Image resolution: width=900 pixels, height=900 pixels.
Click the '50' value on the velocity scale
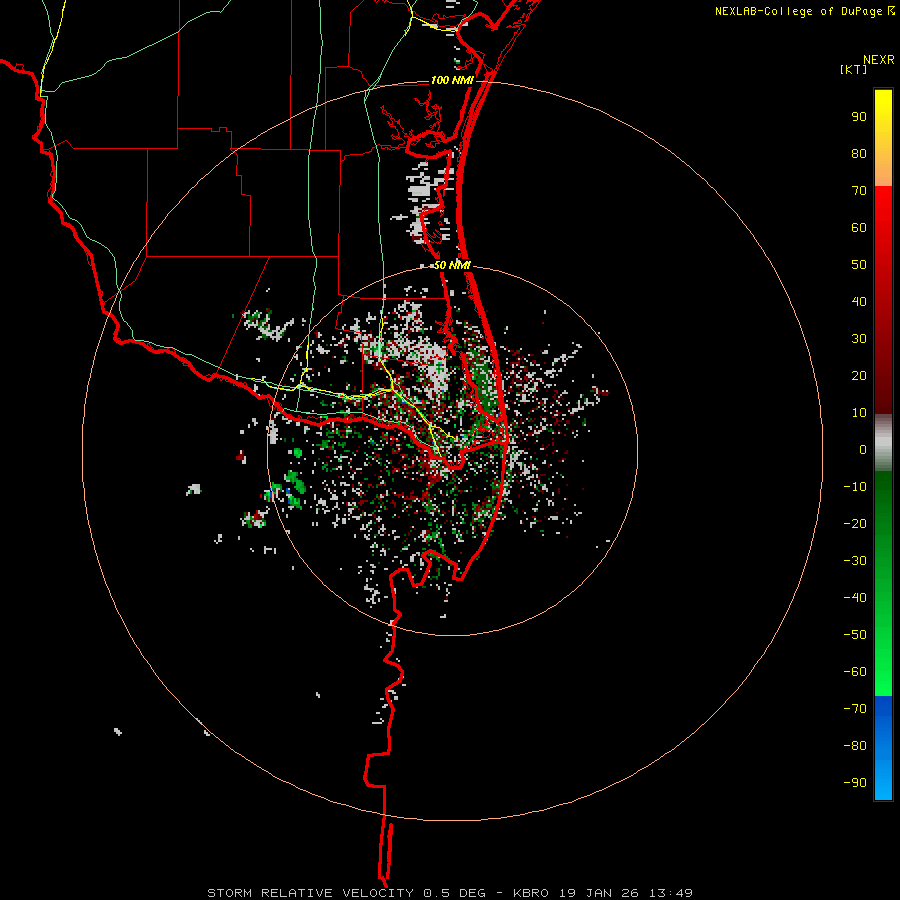tap(859, 265)
